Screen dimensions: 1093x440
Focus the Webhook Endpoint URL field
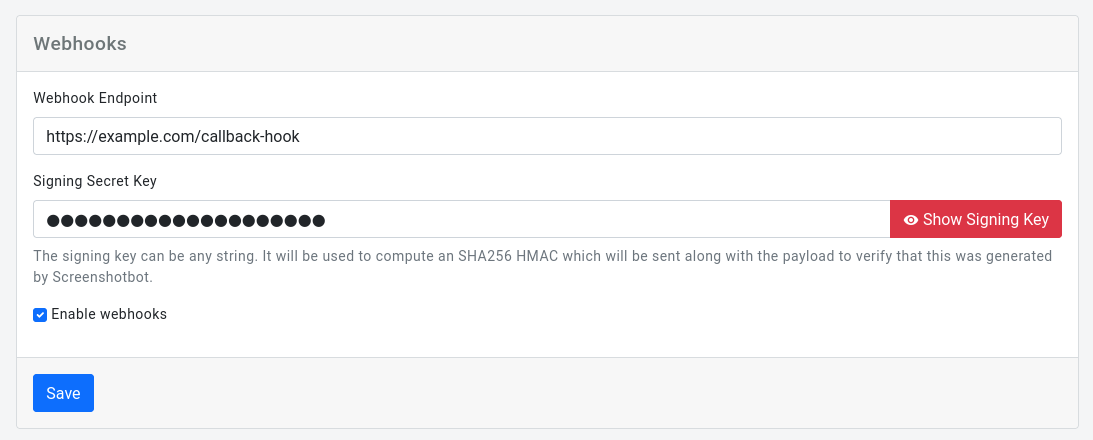[547, 136]
